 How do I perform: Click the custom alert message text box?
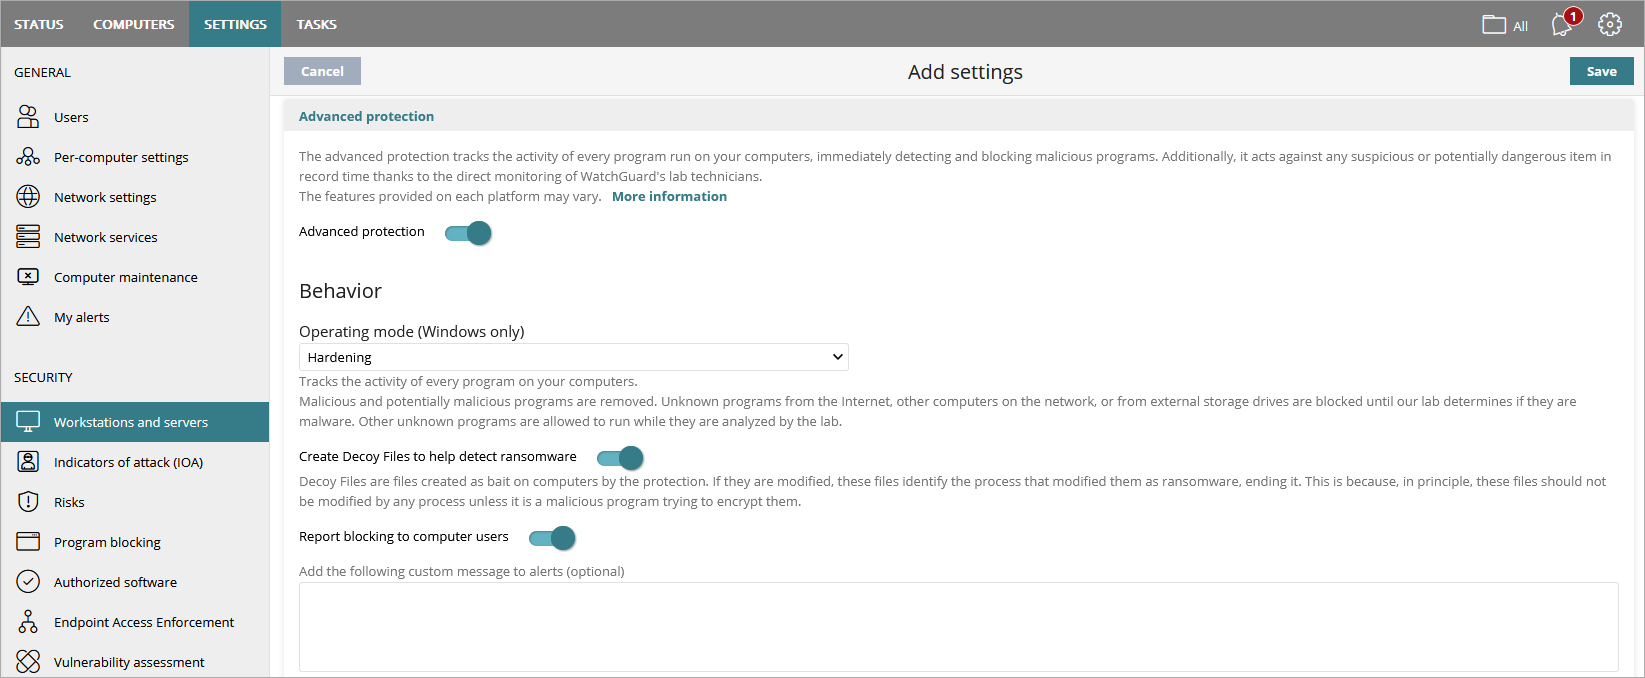(x=958, y=627)
